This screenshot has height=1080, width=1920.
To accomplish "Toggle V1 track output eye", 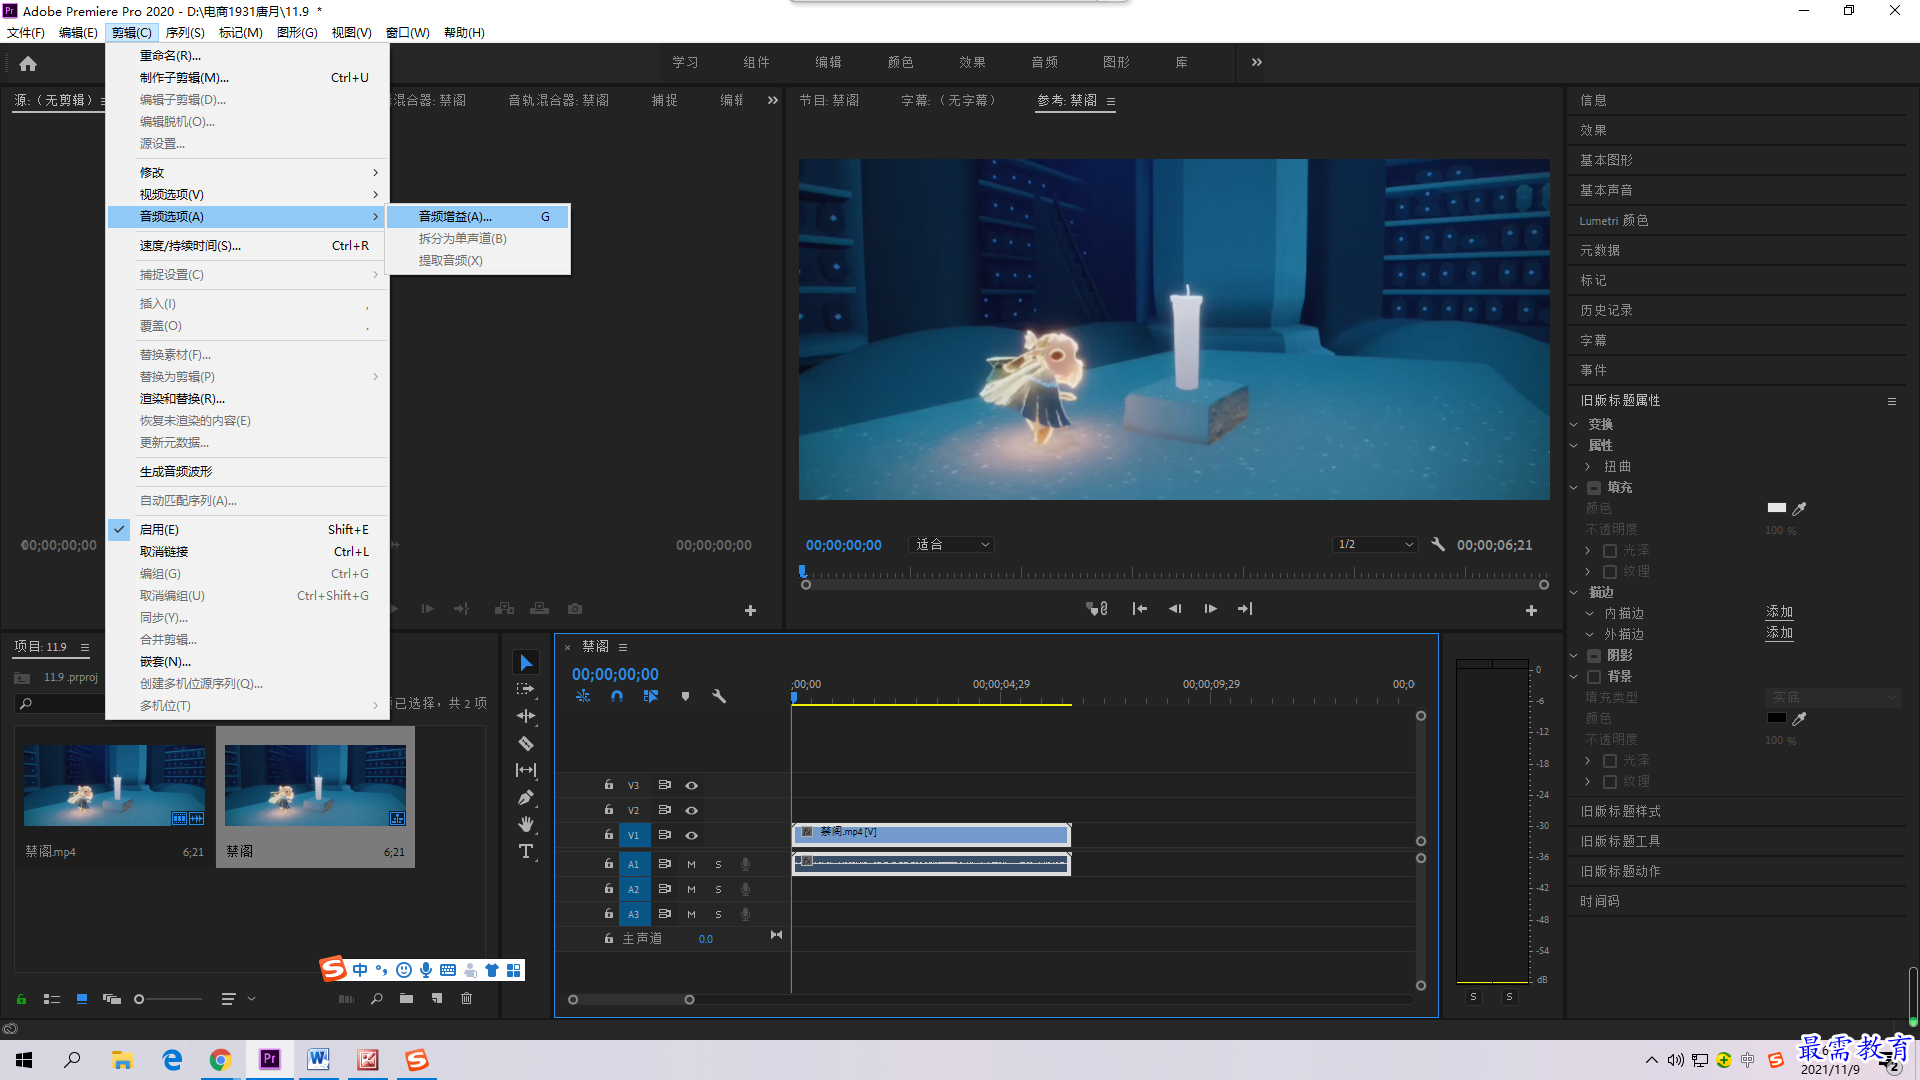I will (691, 835).
